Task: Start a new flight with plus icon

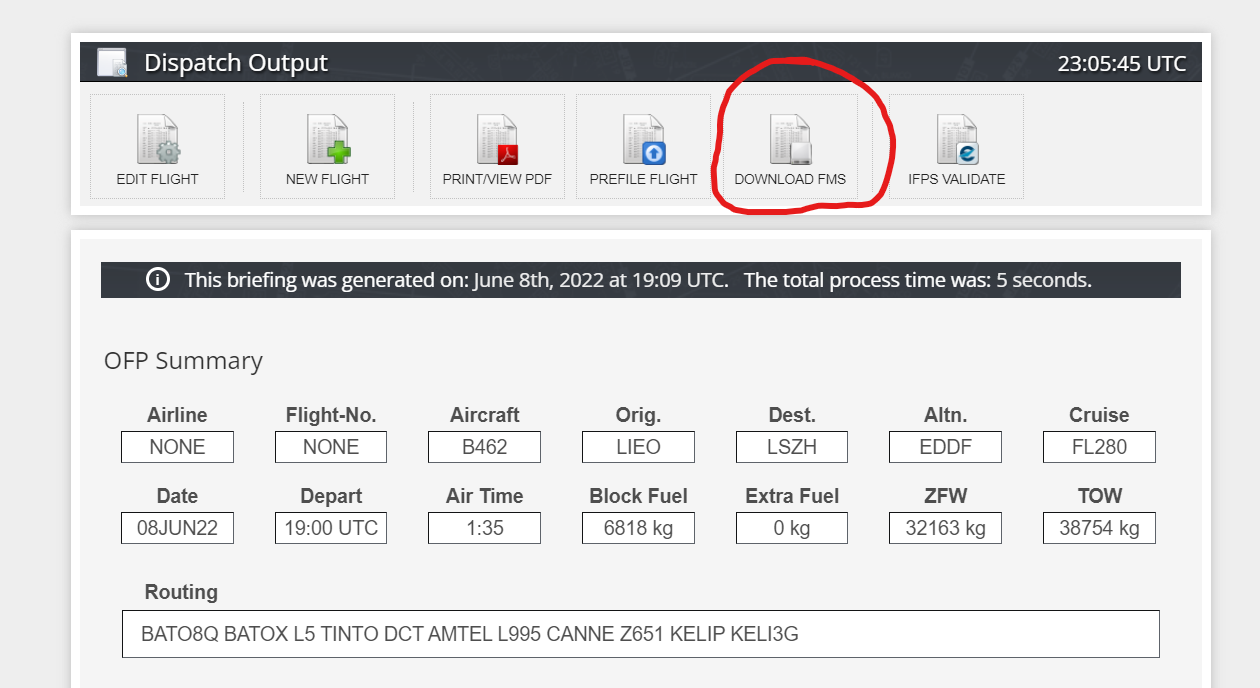Action: (x=327, y=141)
